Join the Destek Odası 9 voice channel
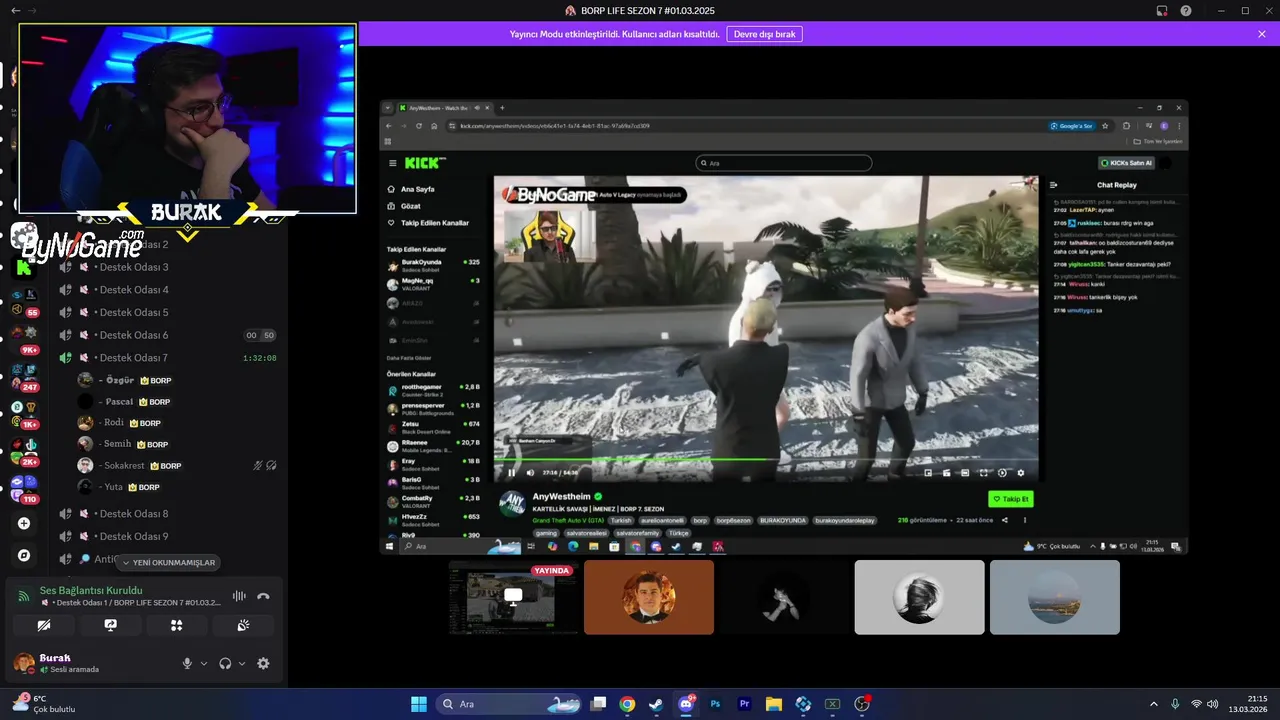Viewport: 1280px width, 720px height. point(167,536)
